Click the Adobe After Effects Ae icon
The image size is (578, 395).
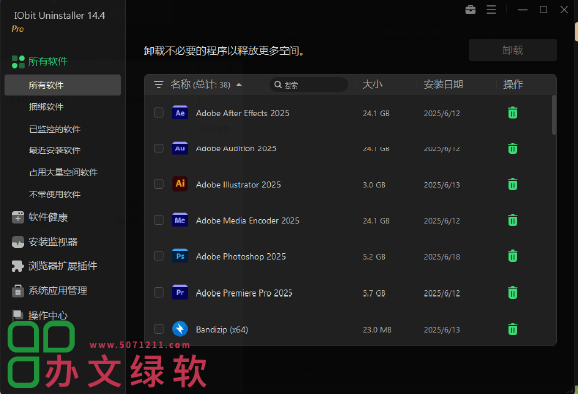pyautogui.click(x=180, y=112)
